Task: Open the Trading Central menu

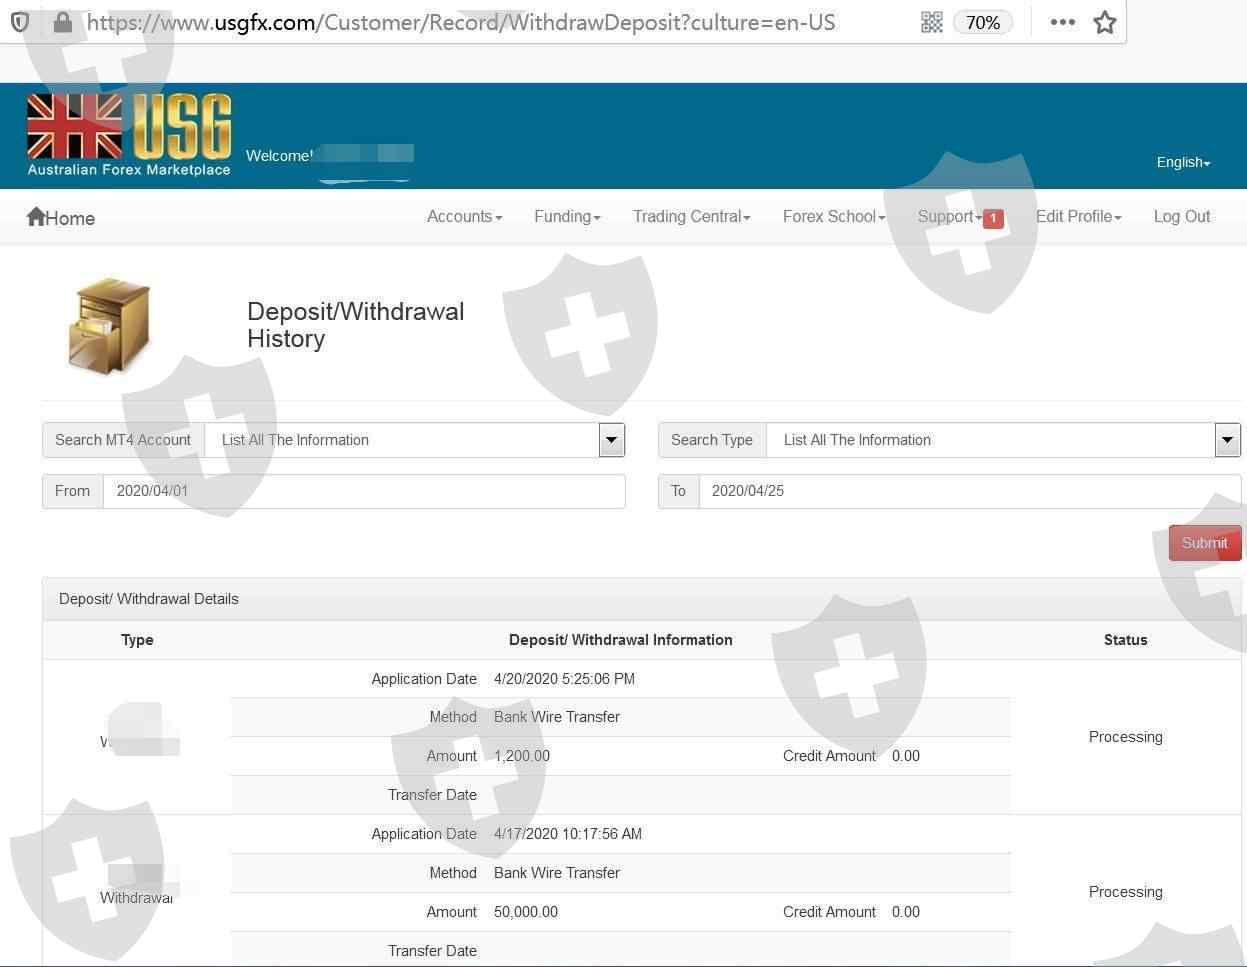Action: [x=691, y=217]
